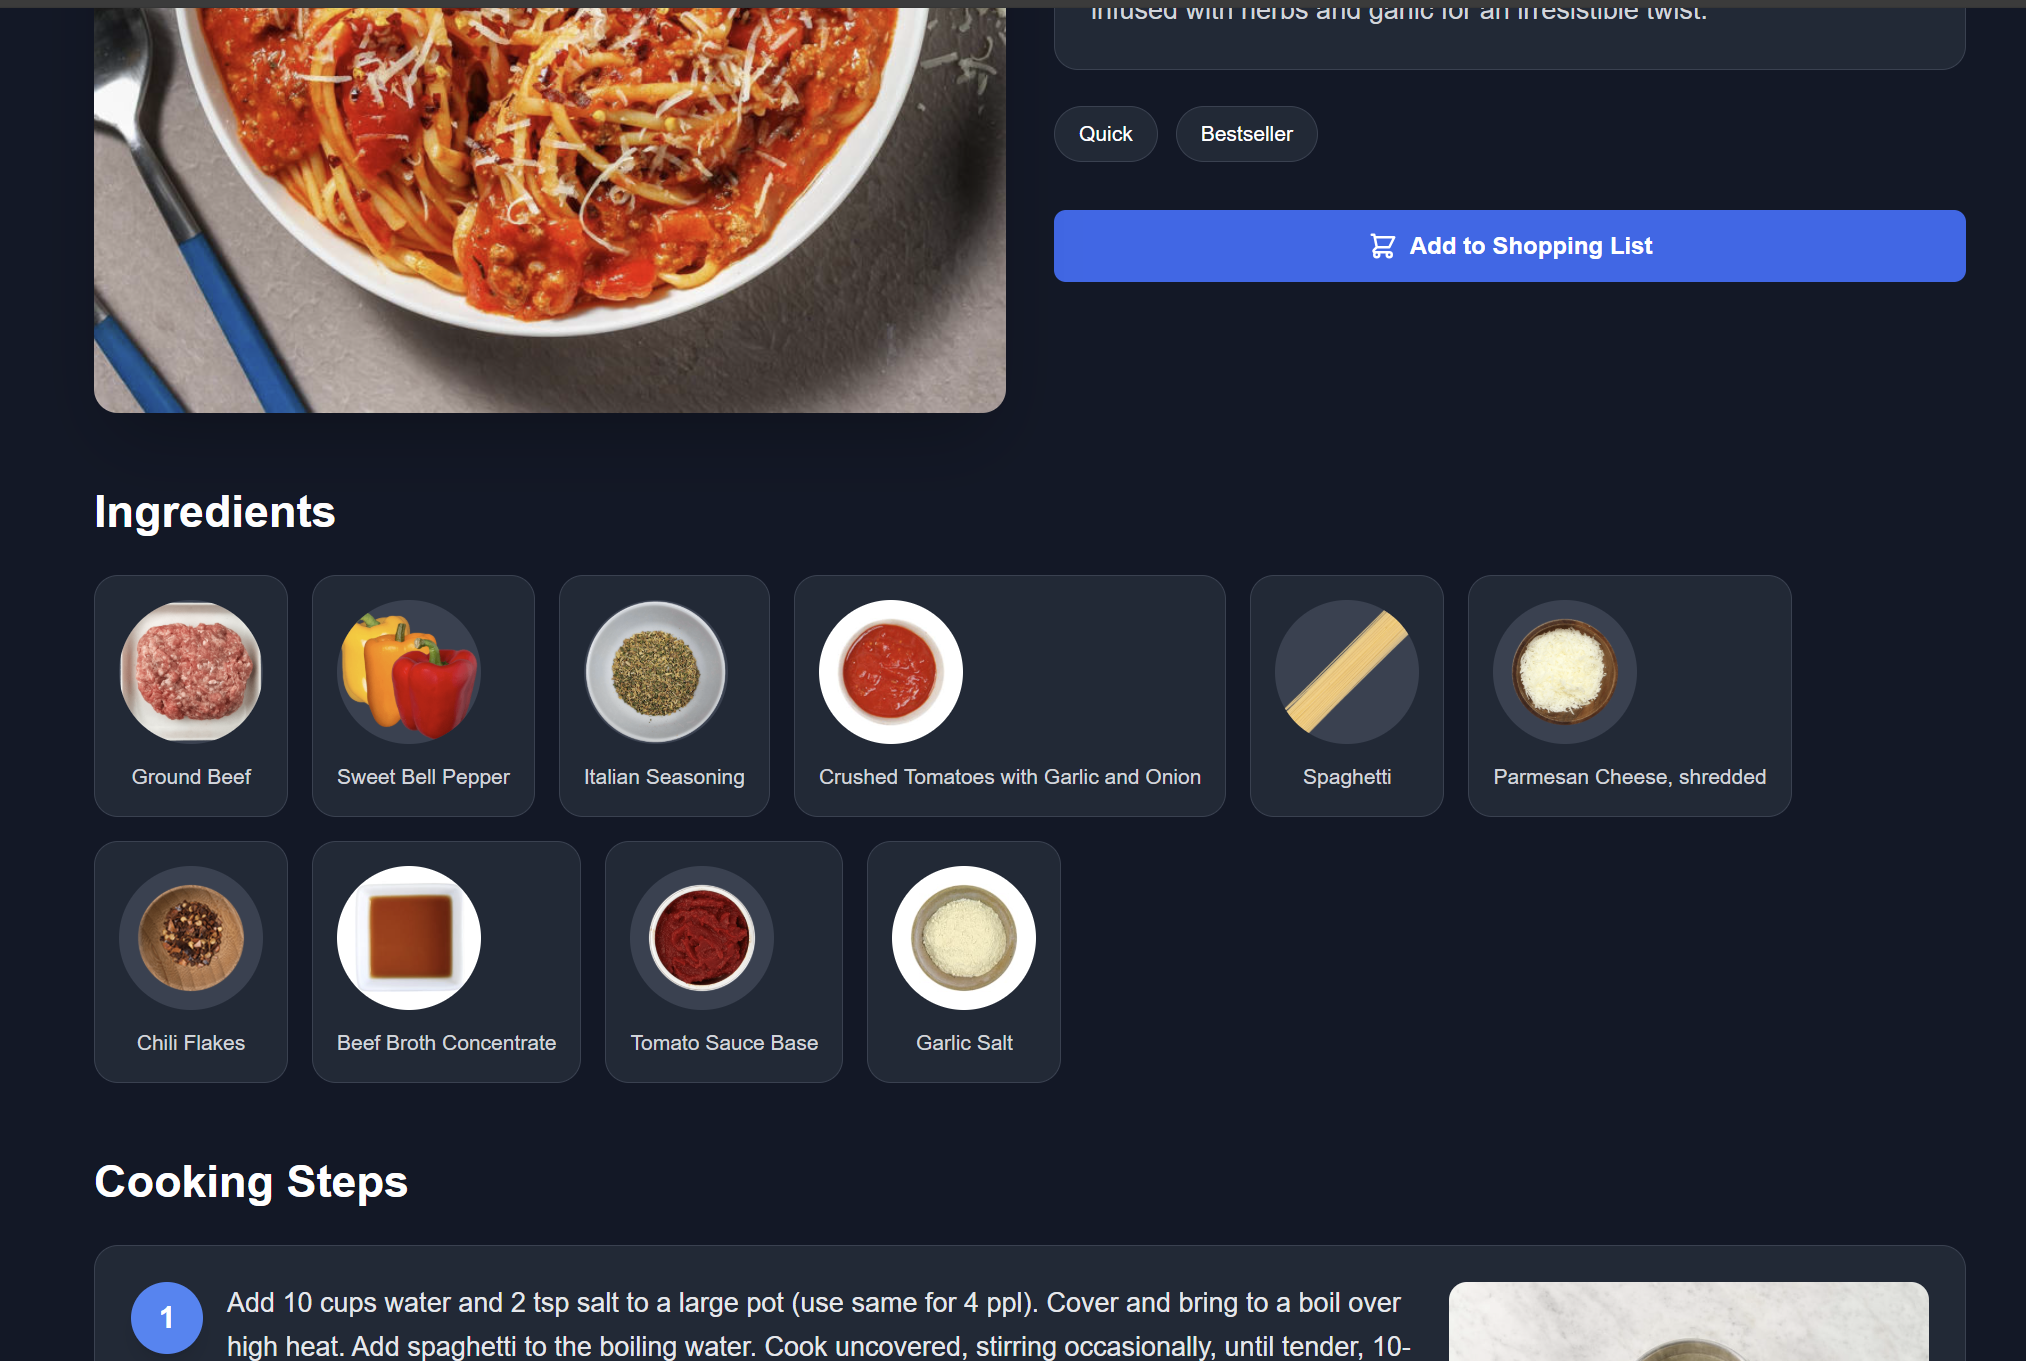Click the Tomato Sauce Base image
Viewport: 2026px width, 1361px height.
[702, 938]
